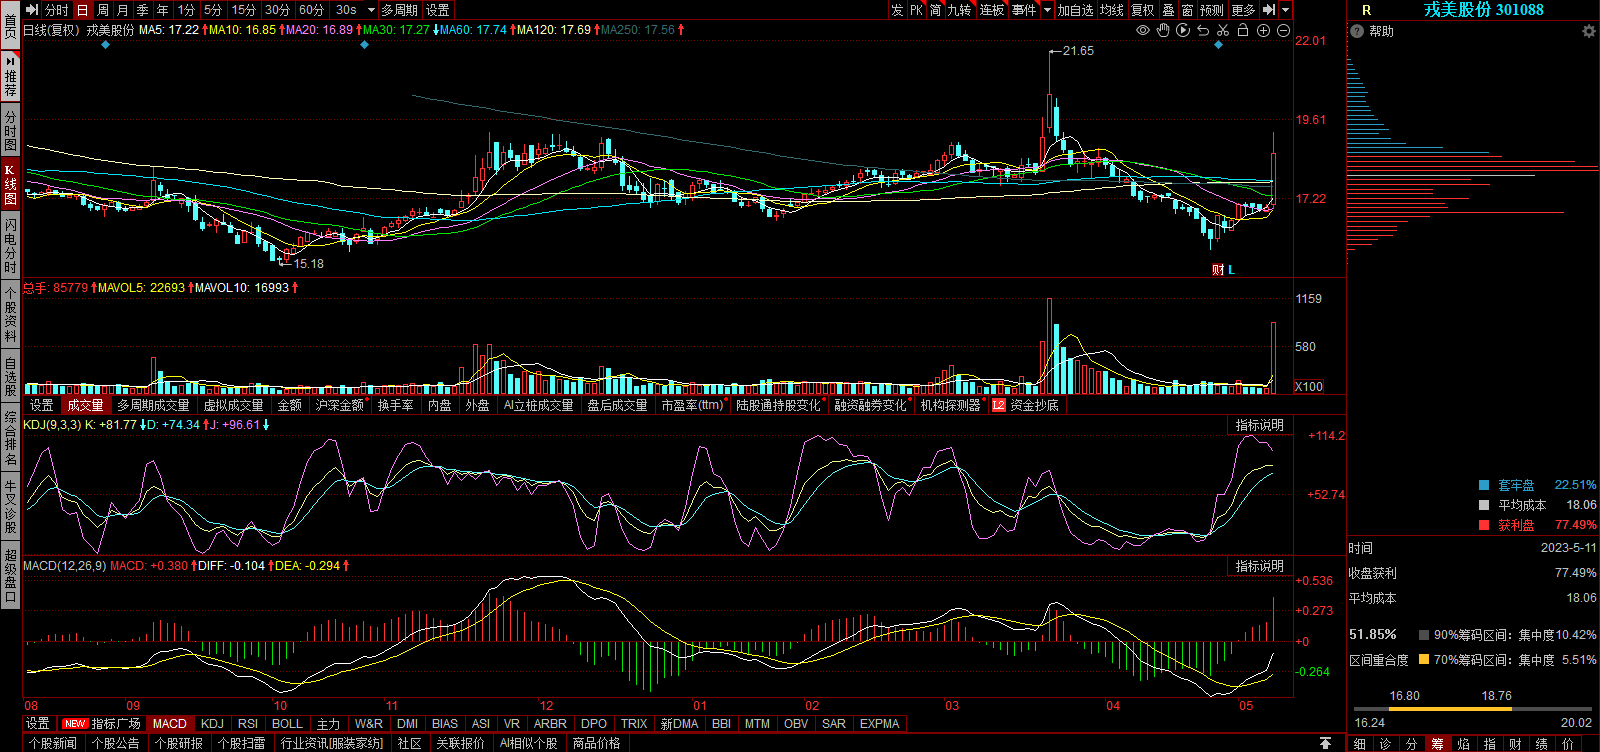The height and width of the screenshot is (752, 1600).
Task: Click the eye visibility icon above the chart
Action: (x=1143, y=30)
